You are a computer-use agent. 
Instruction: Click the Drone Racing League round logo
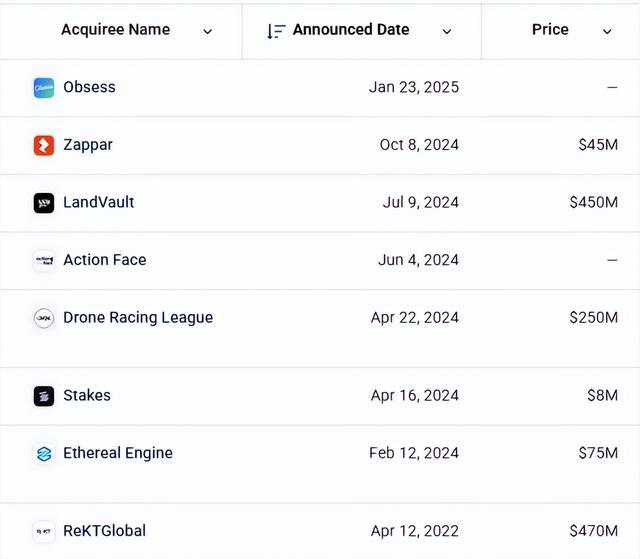(44, 318)
